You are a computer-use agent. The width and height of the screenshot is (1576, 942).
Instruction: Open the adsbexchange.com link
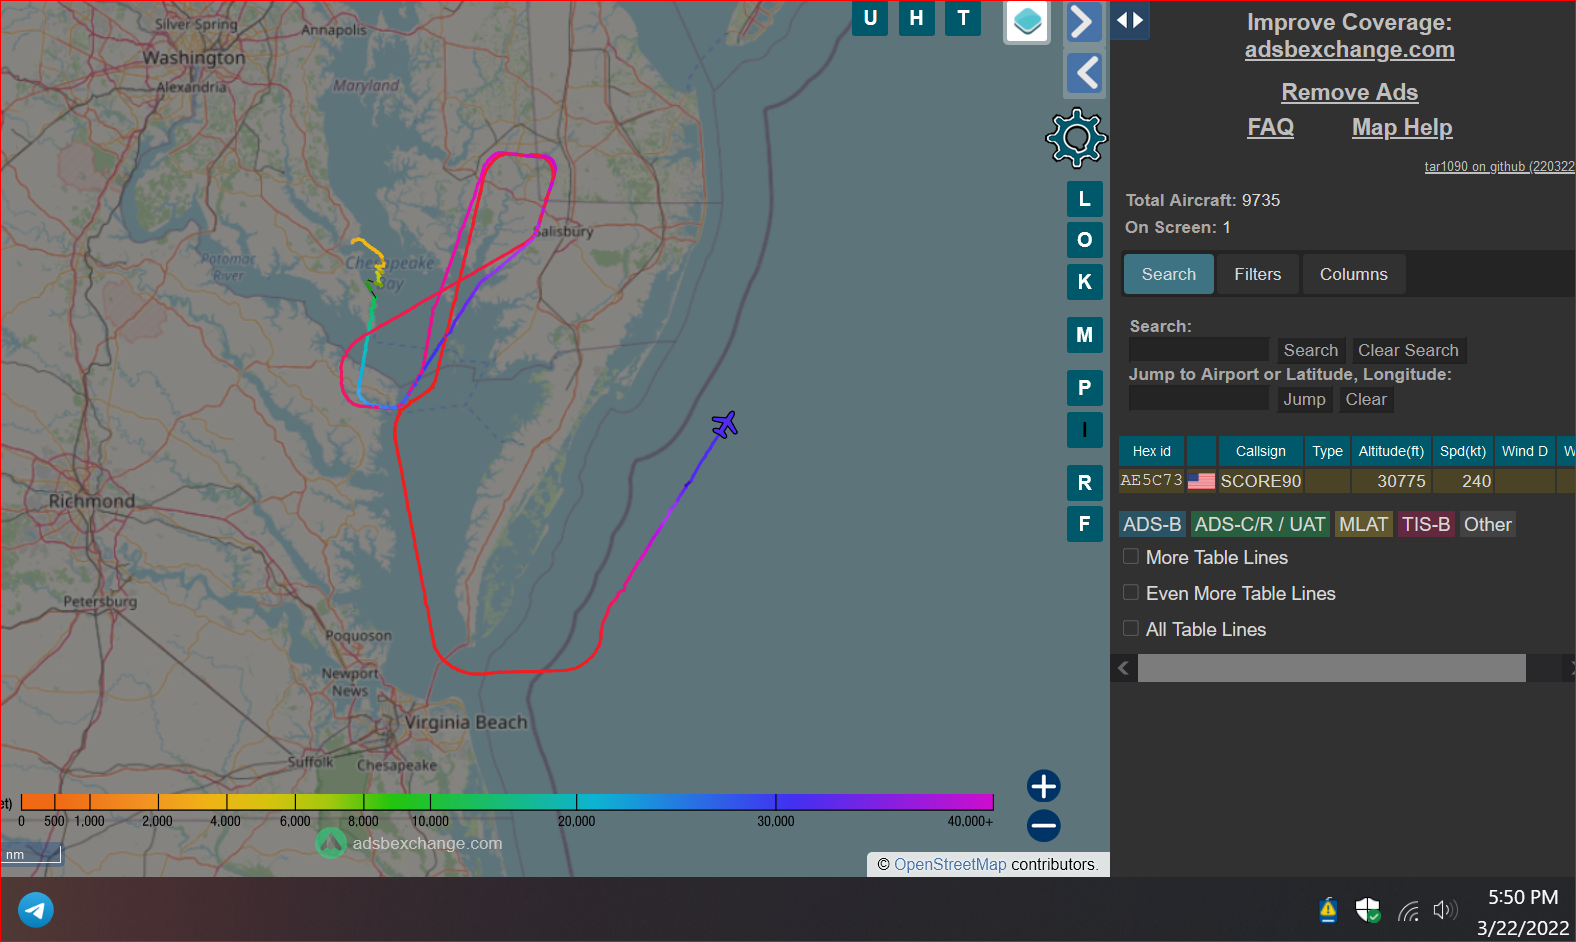[1350, 50]
